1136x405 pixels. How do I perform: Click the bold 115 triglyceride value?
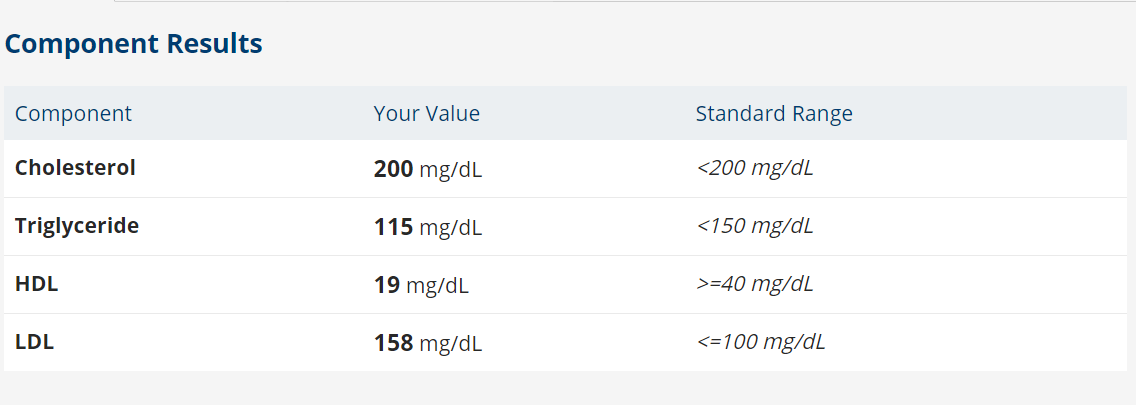click(393, 227)
